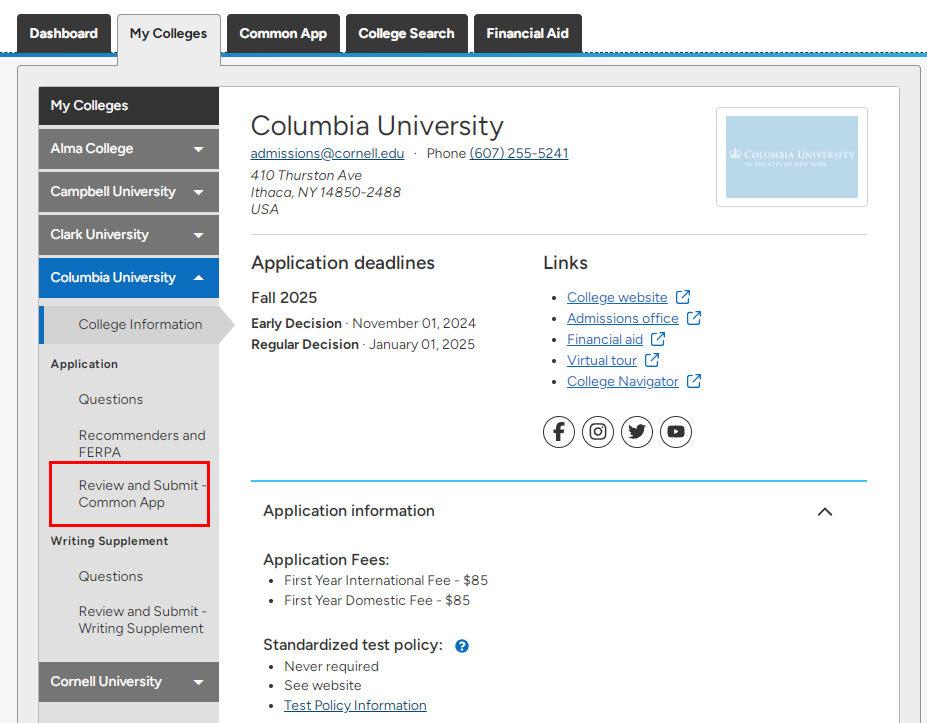
Task: Open Questions under Application
Action: pos(111,400)
